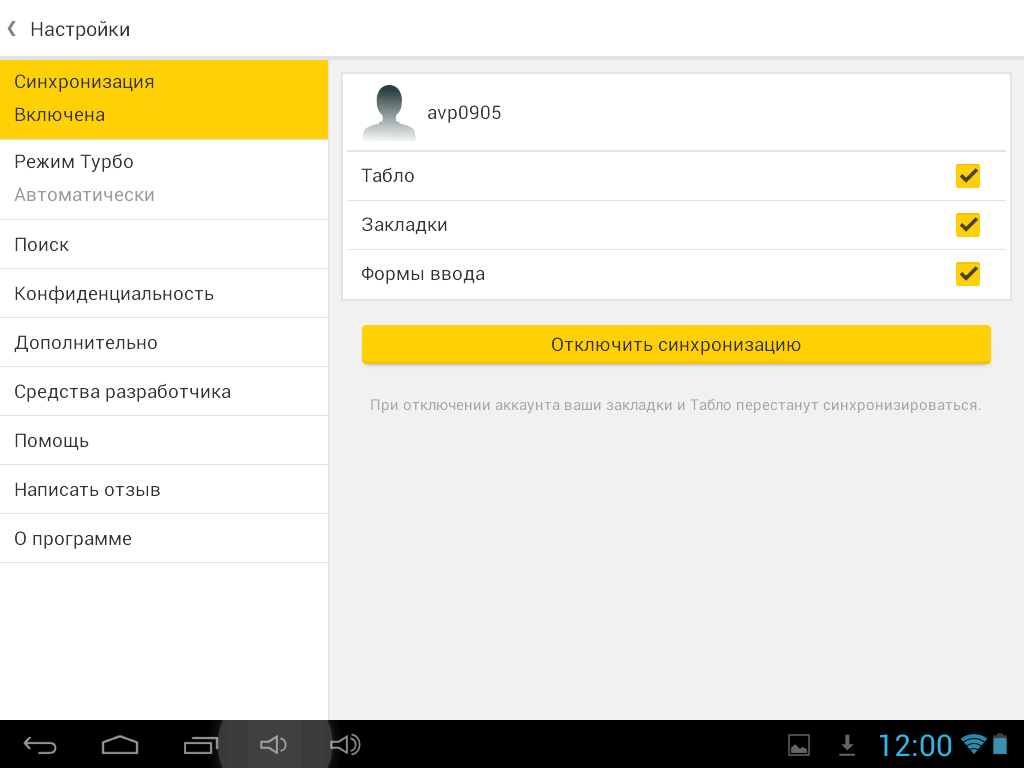Open the picture notification icon
Image resolution: width=1024 pixels, height=768 pixels.
(799, 744)
